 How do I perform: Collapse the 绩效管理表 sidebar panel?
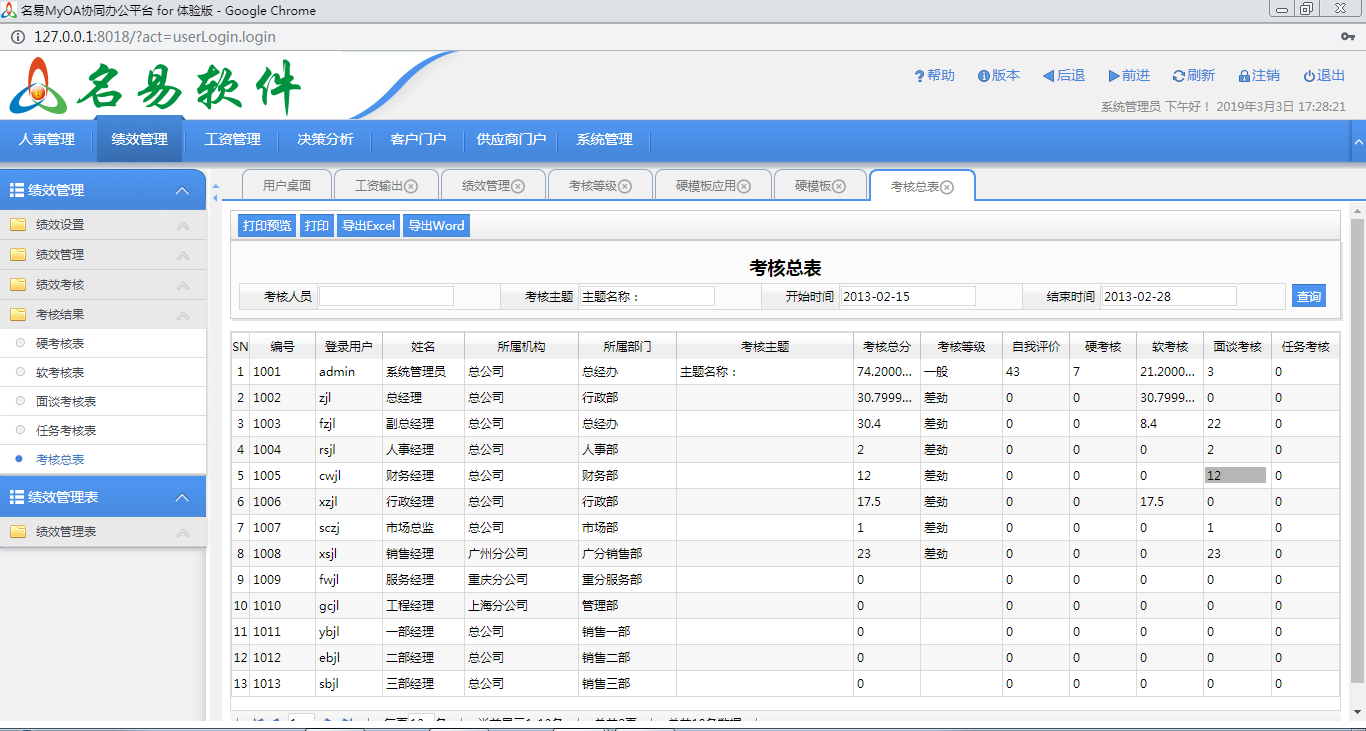click(x=182, y=498)
